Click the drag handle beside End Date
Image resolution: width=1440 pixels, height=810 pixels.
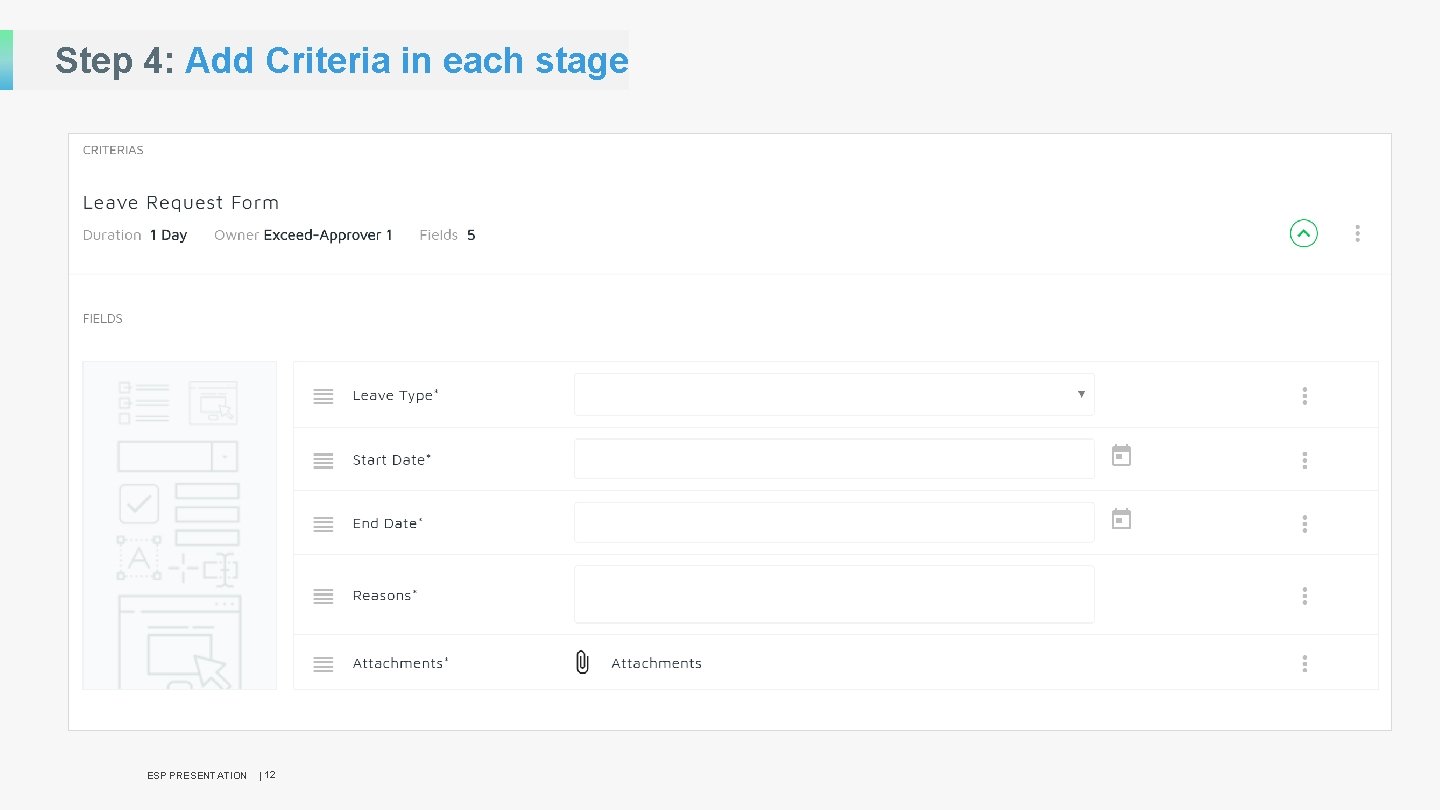pos(323,523)
